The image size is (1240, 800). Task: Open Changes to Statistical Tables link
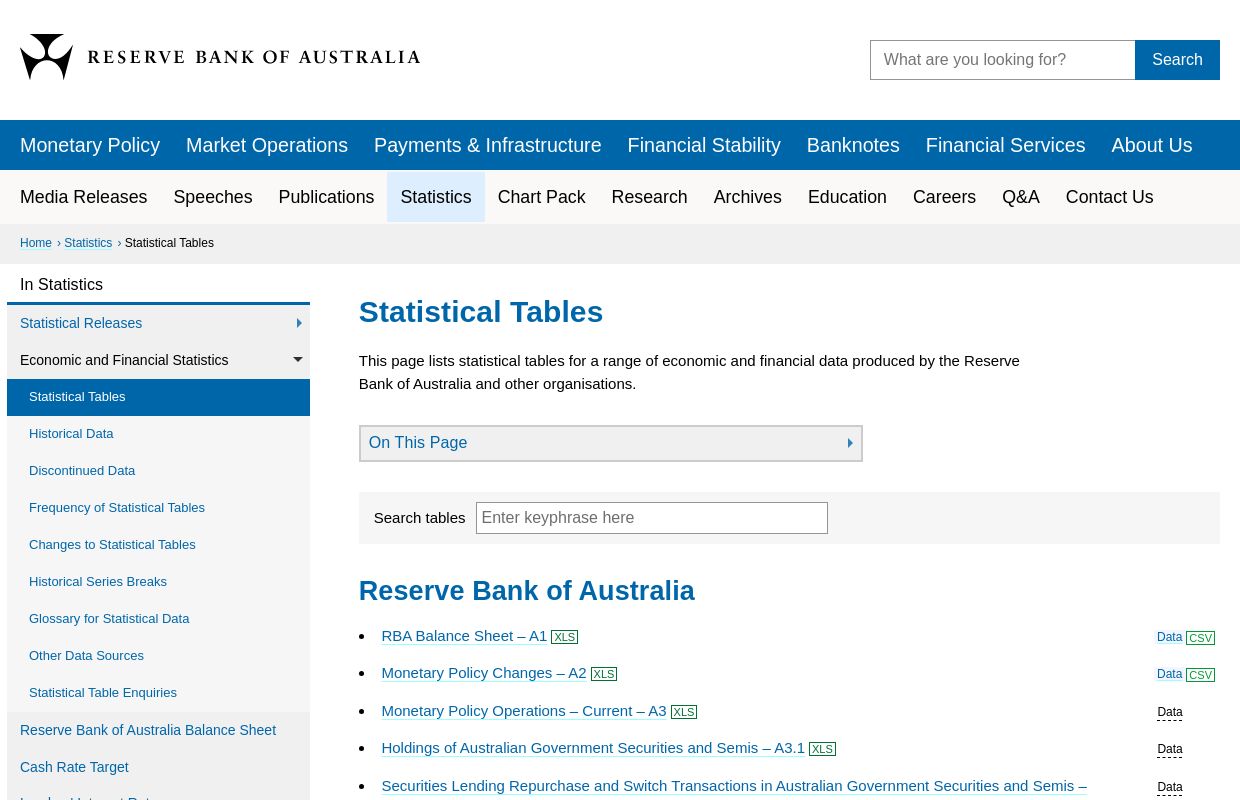[x=112, y=545]
